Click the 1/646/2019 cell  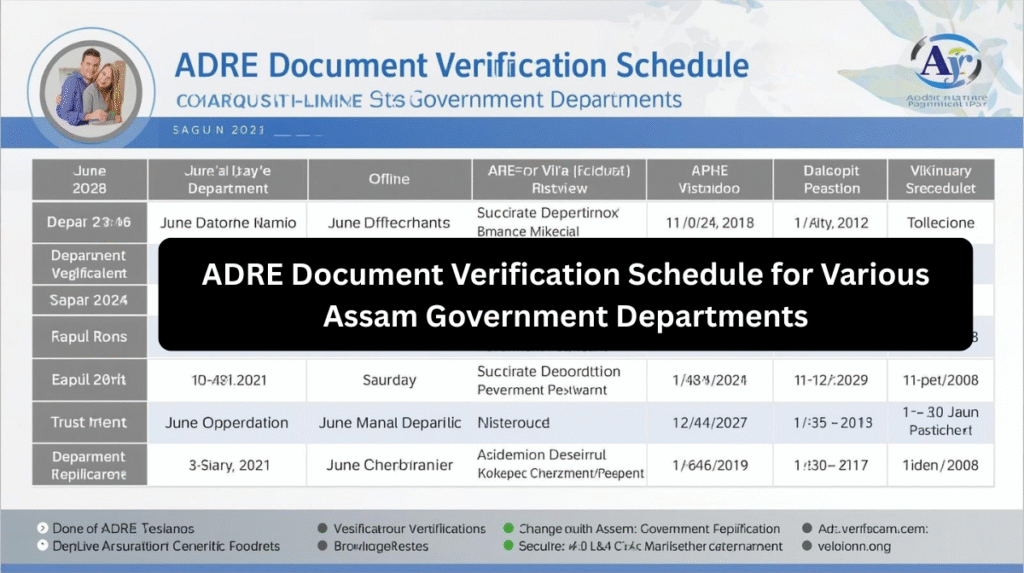tap(710, 465)
